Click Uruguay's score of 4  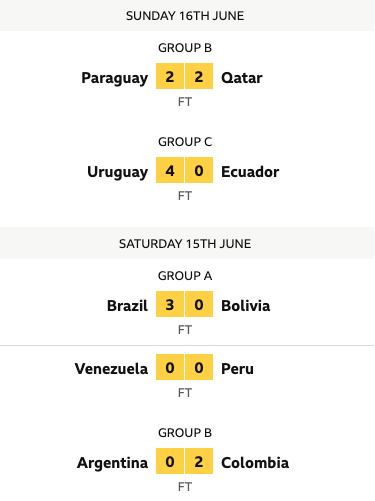pyautogui.click(x=170, y=170)
